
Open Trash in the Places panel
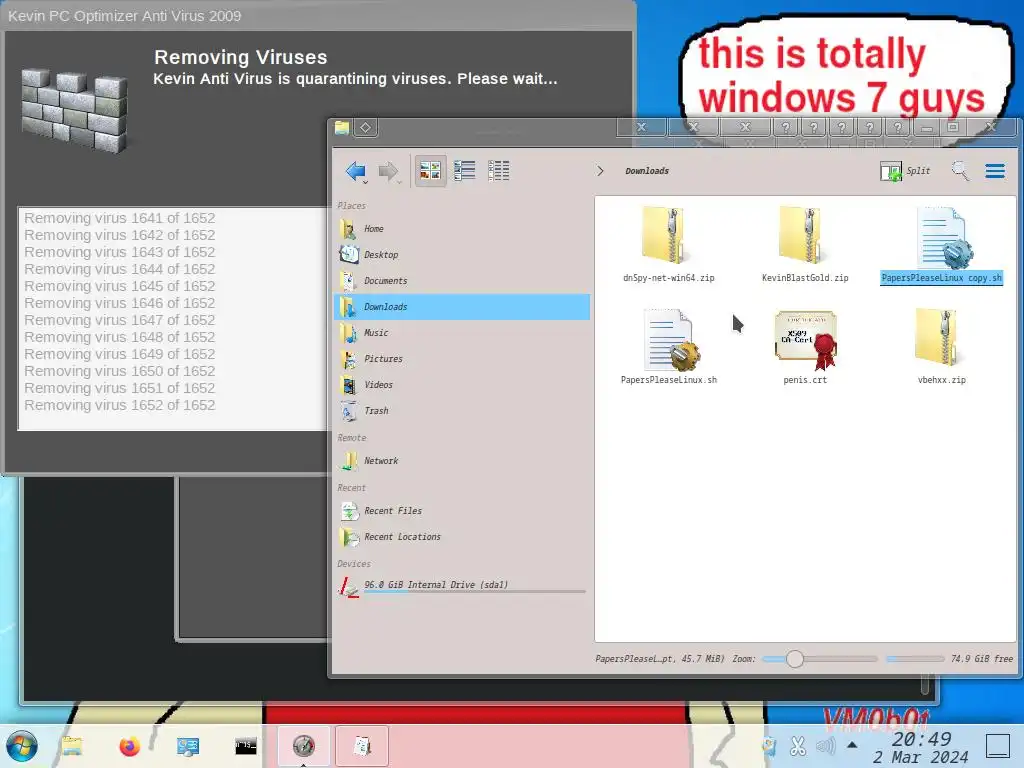(464, 411)
